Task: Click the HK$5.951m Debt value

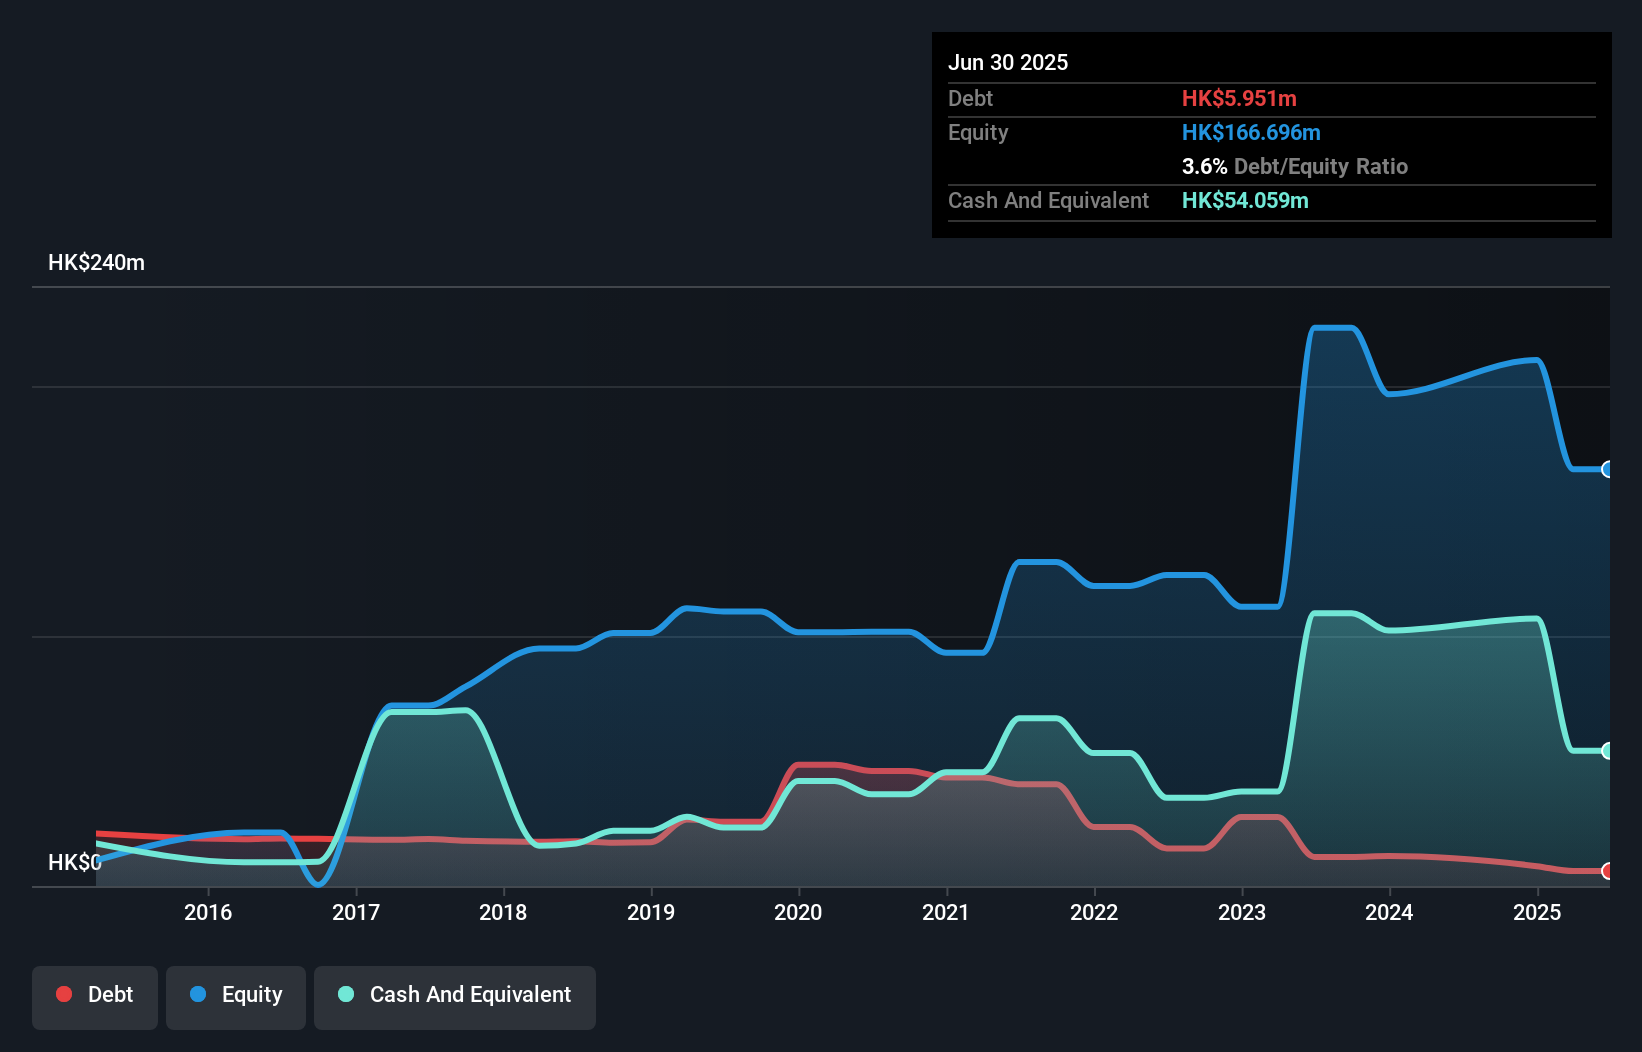Action: (x=1240, y=98)
